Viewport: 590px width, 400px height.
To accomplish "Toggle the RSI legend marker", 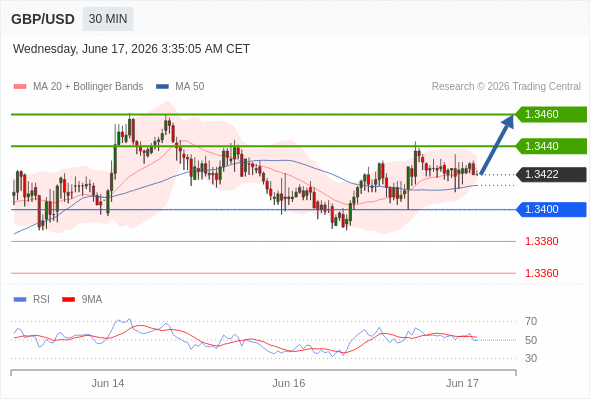I will click(20, 300).
